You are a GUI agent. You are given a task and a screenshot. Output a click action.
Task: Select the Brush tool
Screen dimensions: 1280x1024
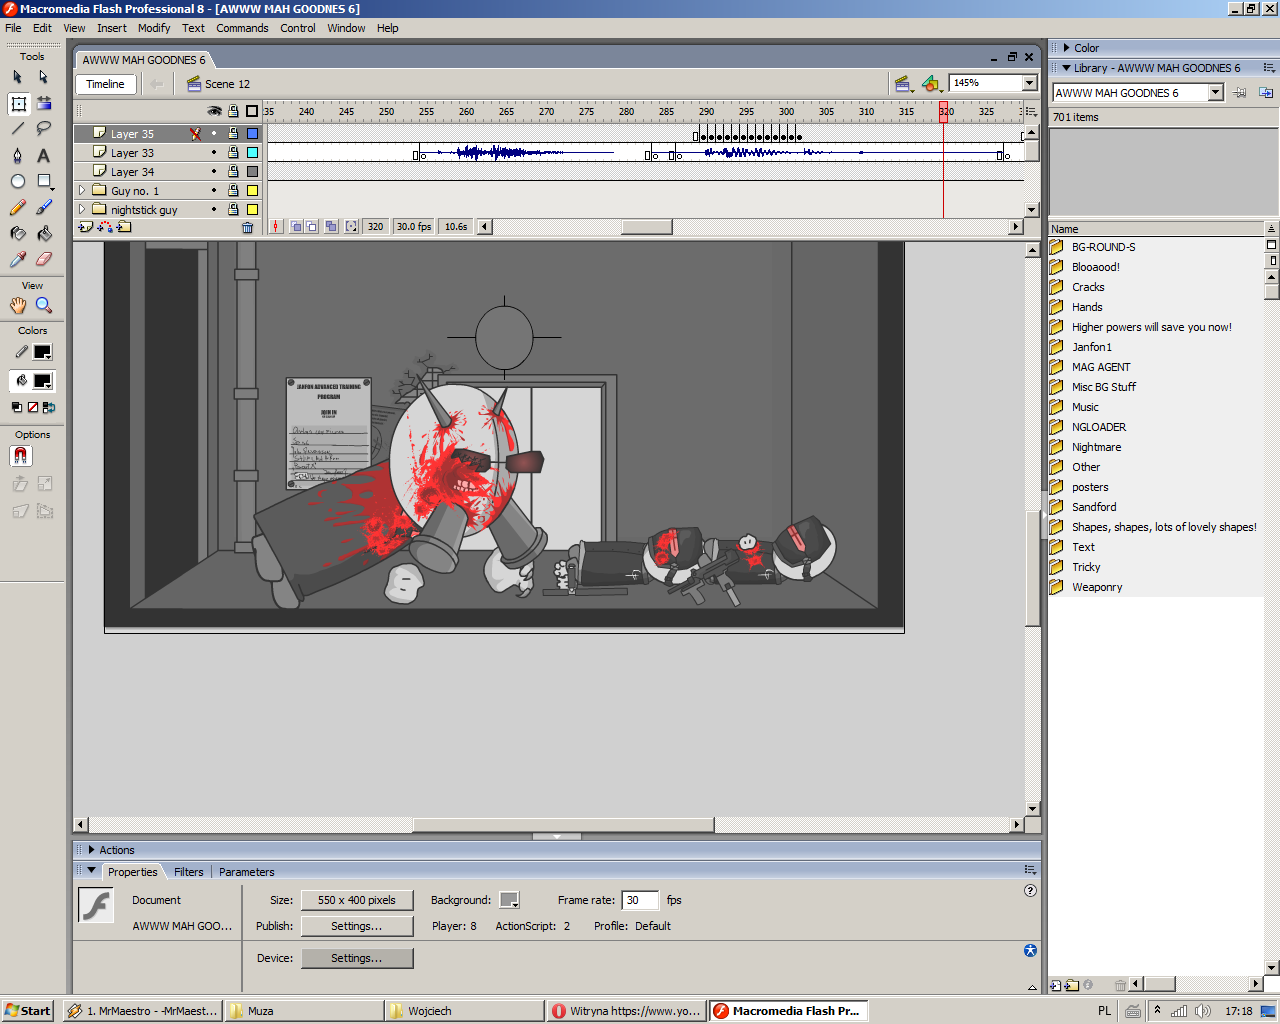[x=44, y=207]
